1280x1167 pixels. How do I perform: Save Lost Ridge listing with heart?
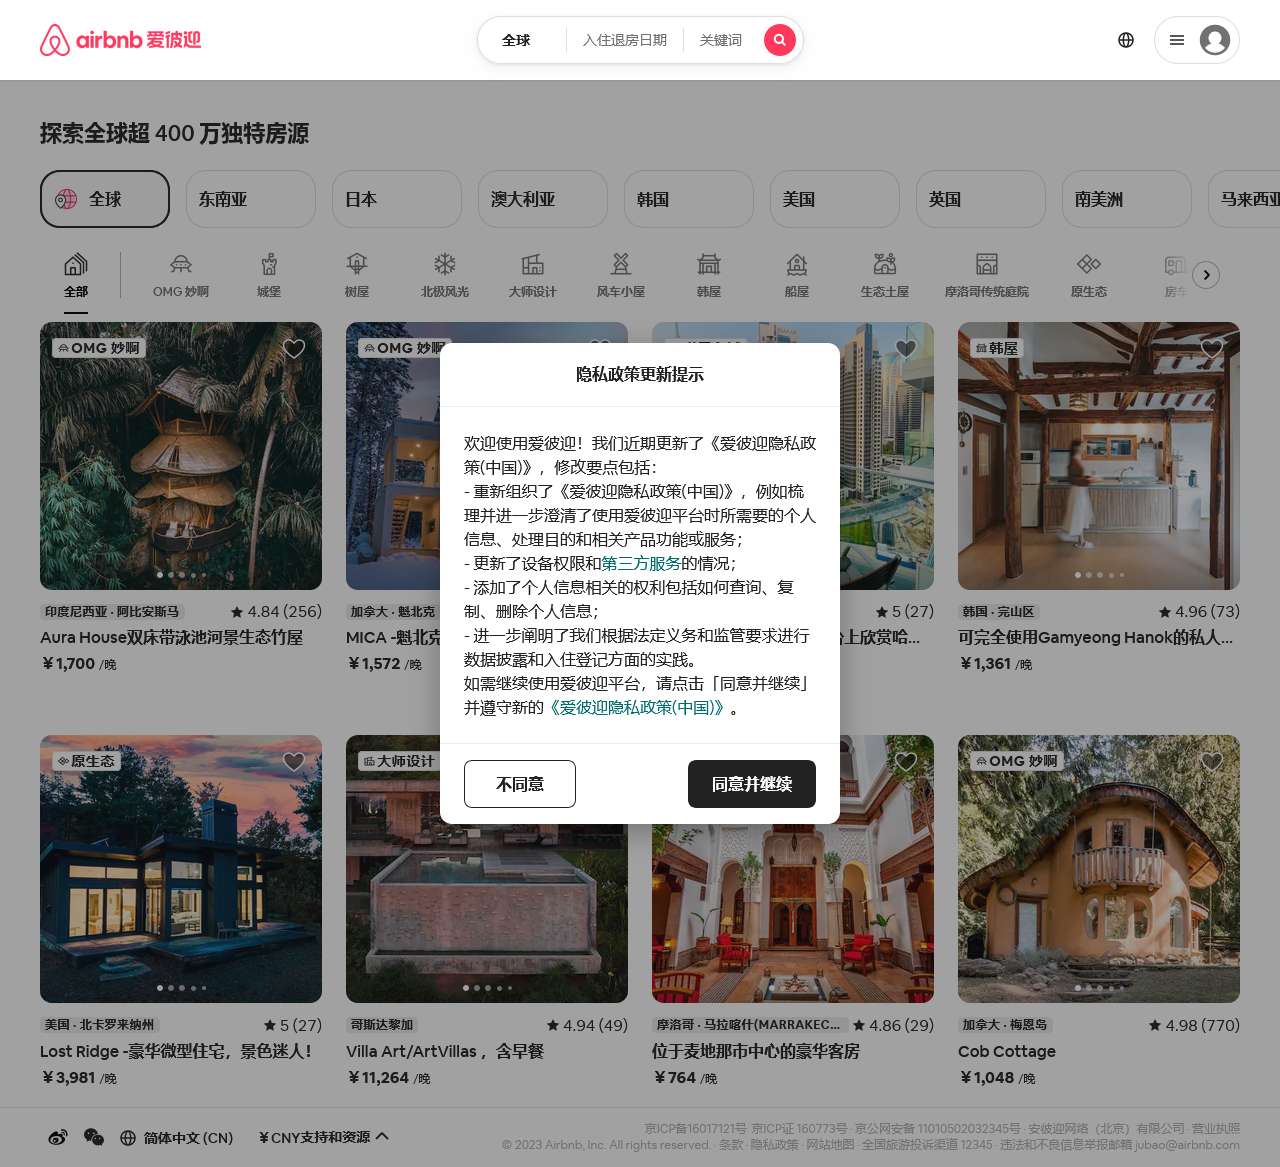(x=294, y=762)
